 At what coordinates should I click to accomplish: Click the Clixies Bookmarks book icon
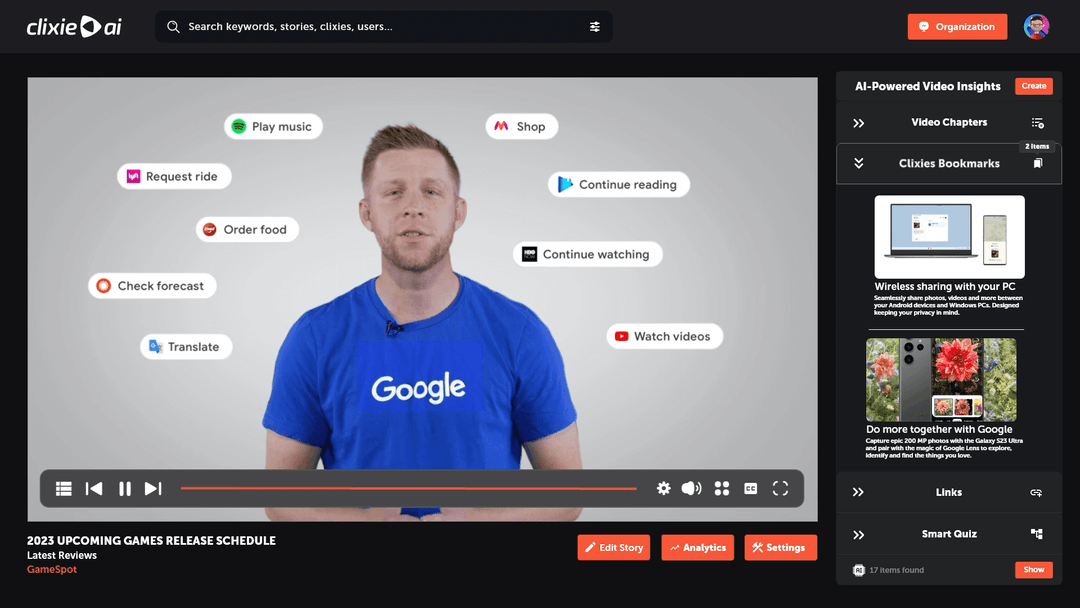pos(1038,163)
